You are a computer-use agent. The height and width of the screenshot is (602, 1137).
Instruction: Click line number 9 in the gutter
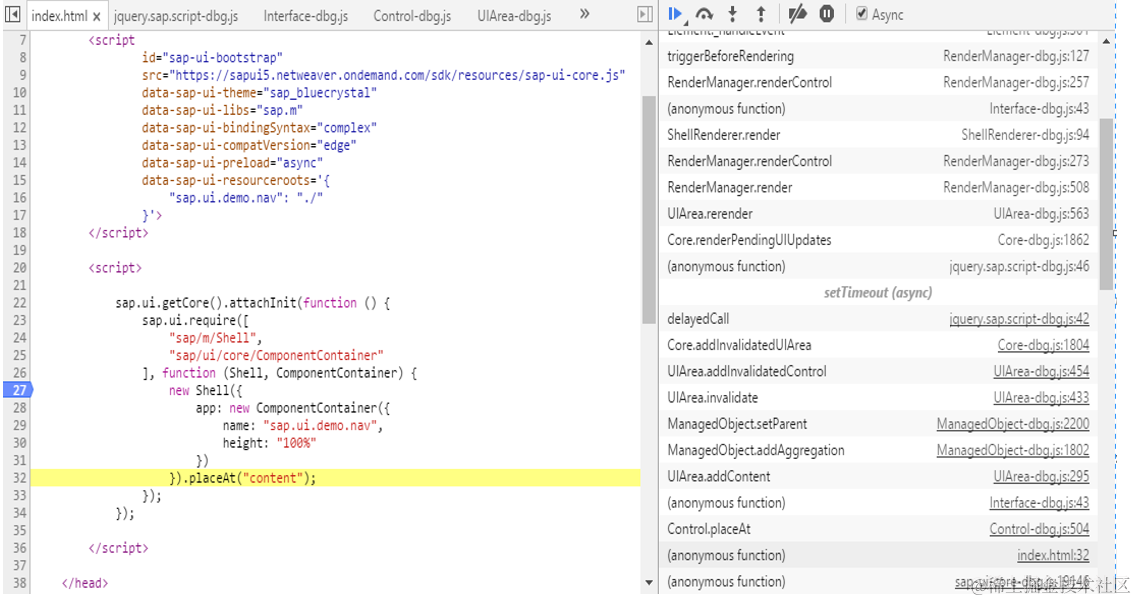coord(23,75)
